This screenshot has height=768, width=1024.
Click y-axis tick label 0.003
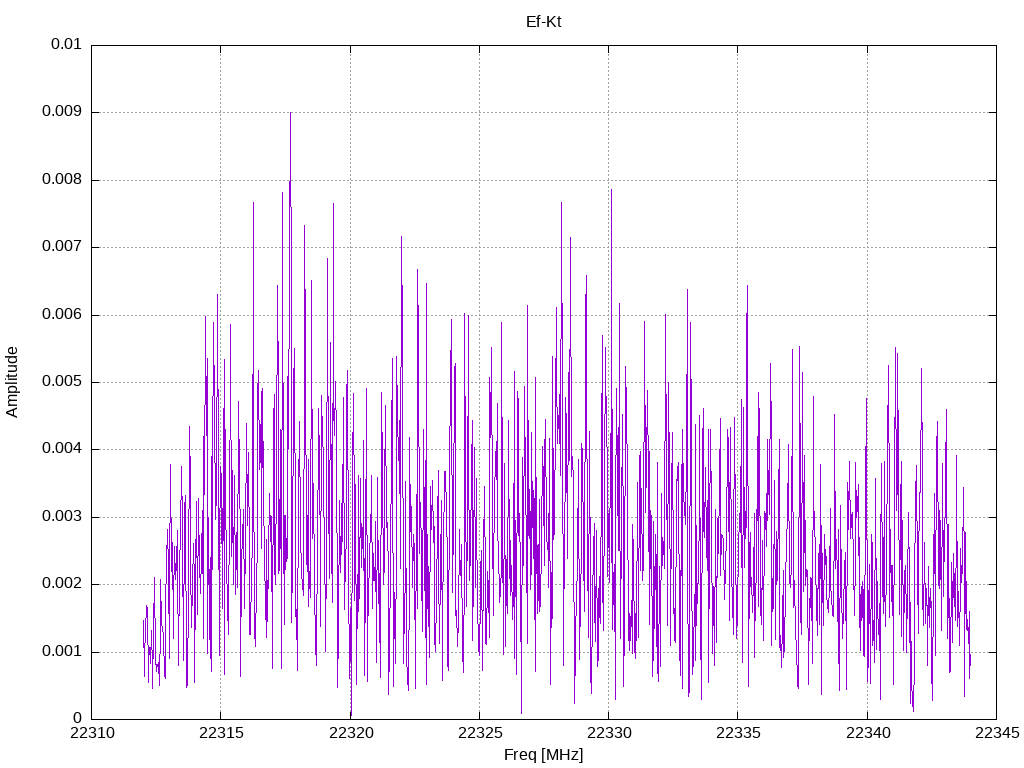click(62, 517)
